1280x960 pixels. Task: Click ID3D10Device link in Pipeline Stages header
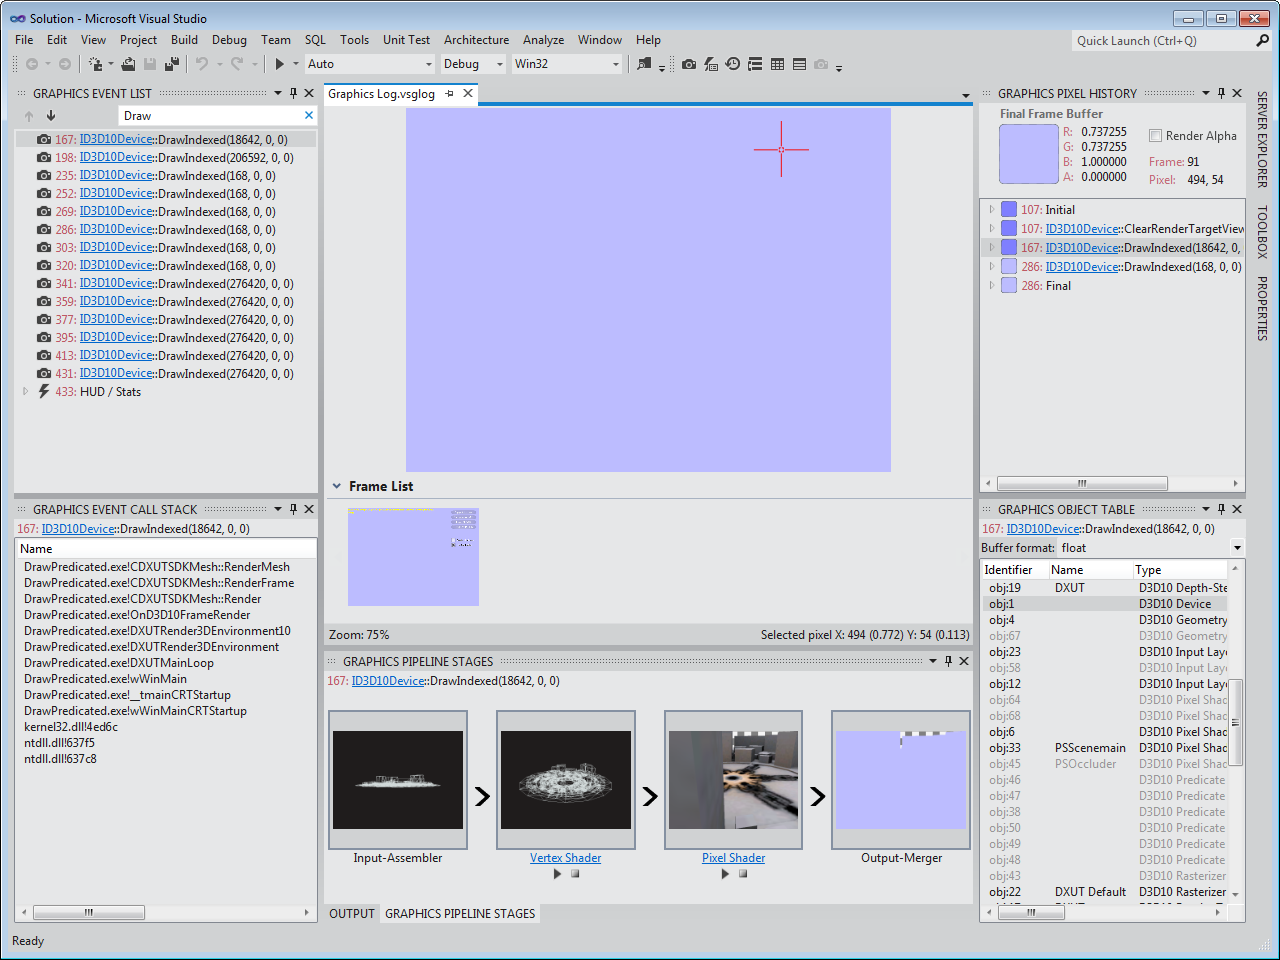click(388, 681)
